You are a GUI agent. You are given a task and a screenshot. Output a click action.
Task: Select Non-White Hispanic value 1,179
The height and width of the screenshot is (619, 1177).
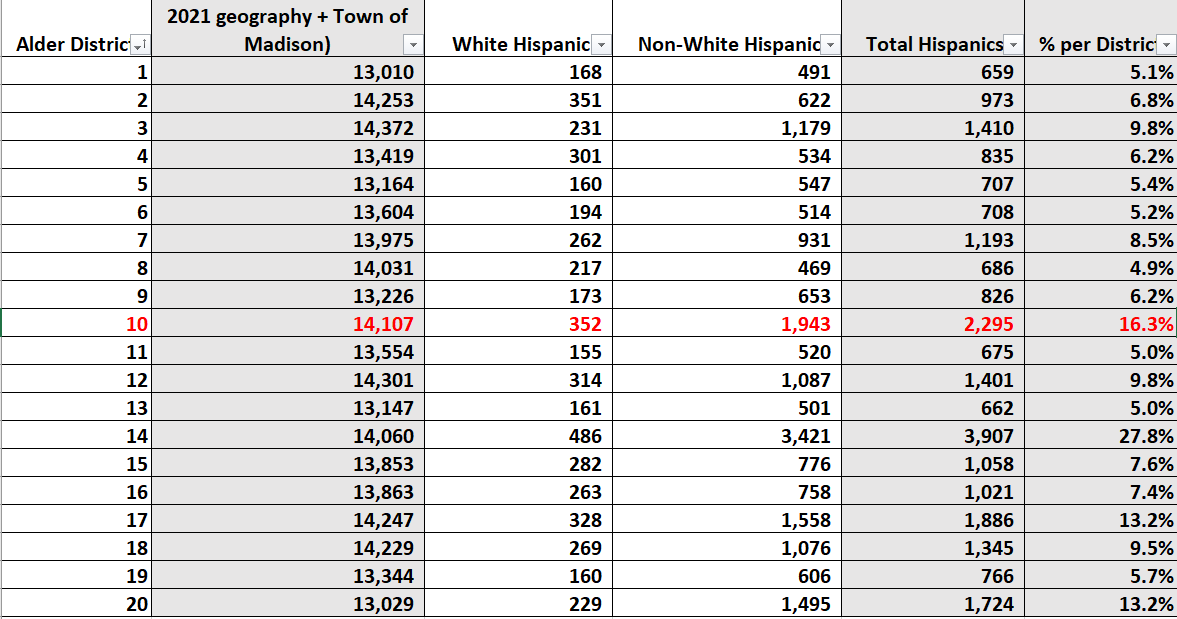pos(727,128)
